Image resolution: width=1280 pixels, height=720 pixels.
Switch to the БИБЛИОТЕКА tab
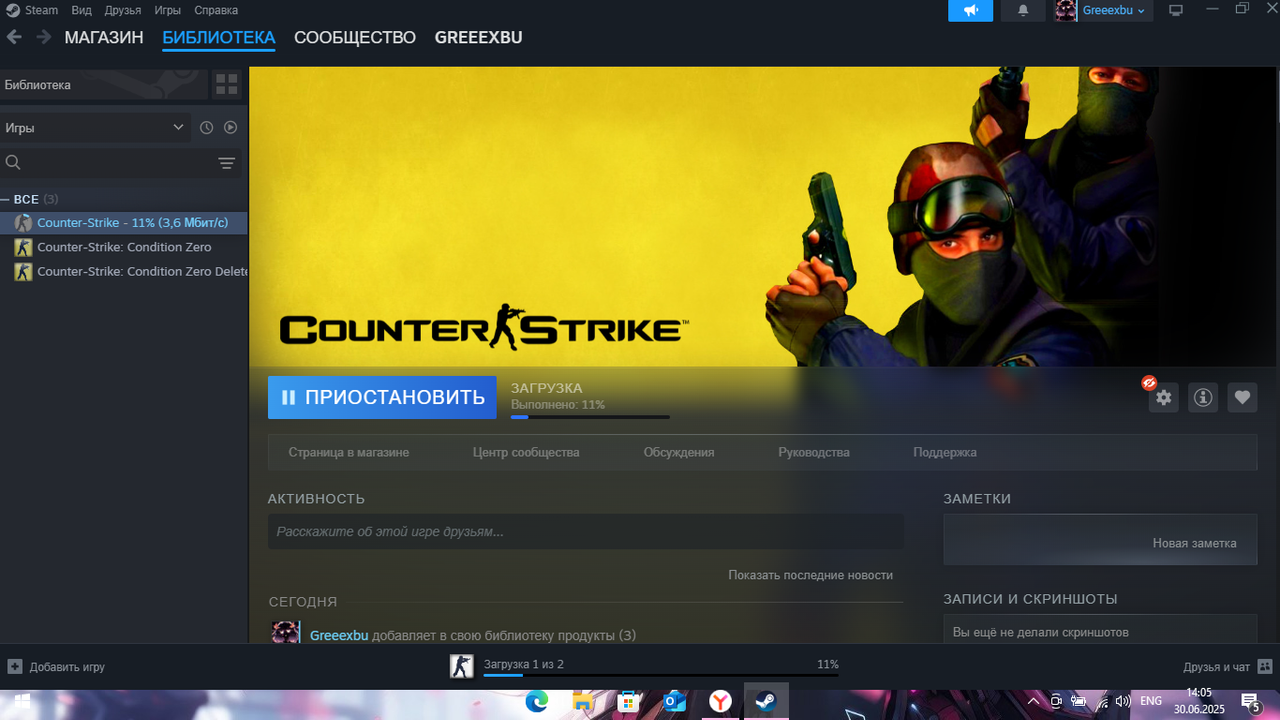(x=218, y=38)
